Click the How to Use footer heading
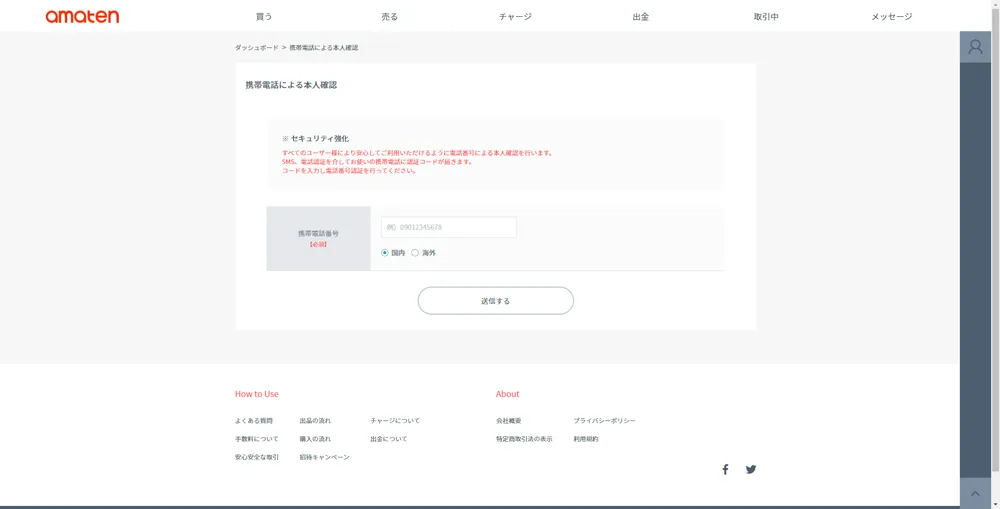The image size is (1000, 509). tap(256, 394)
